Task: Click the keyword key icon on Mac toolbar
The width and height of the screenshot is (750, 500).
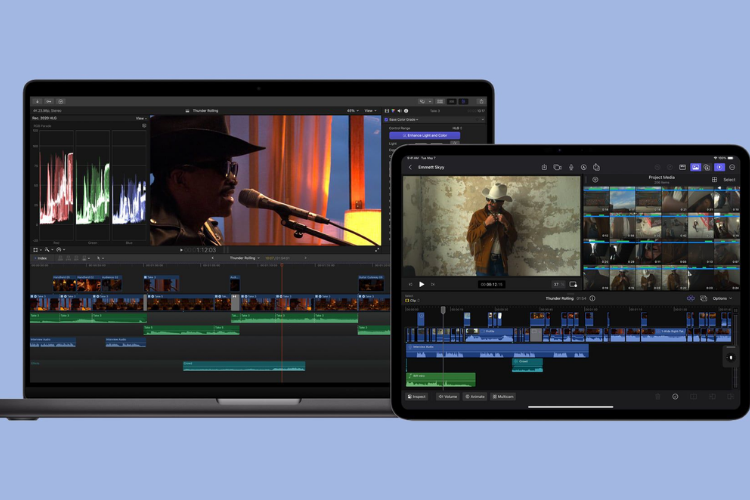Action: [x=49, y=101]
